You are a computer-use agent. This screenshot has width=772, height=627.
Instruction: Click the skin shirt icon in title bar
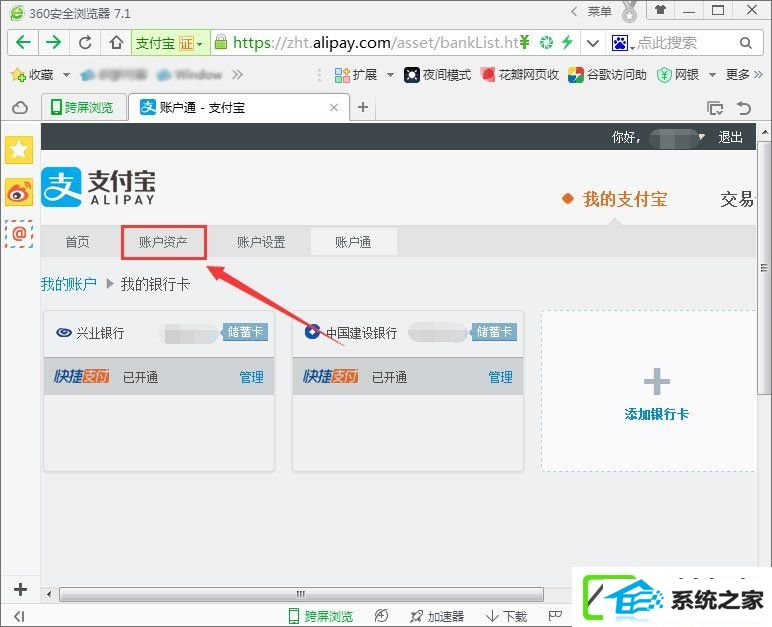point(660,9)
